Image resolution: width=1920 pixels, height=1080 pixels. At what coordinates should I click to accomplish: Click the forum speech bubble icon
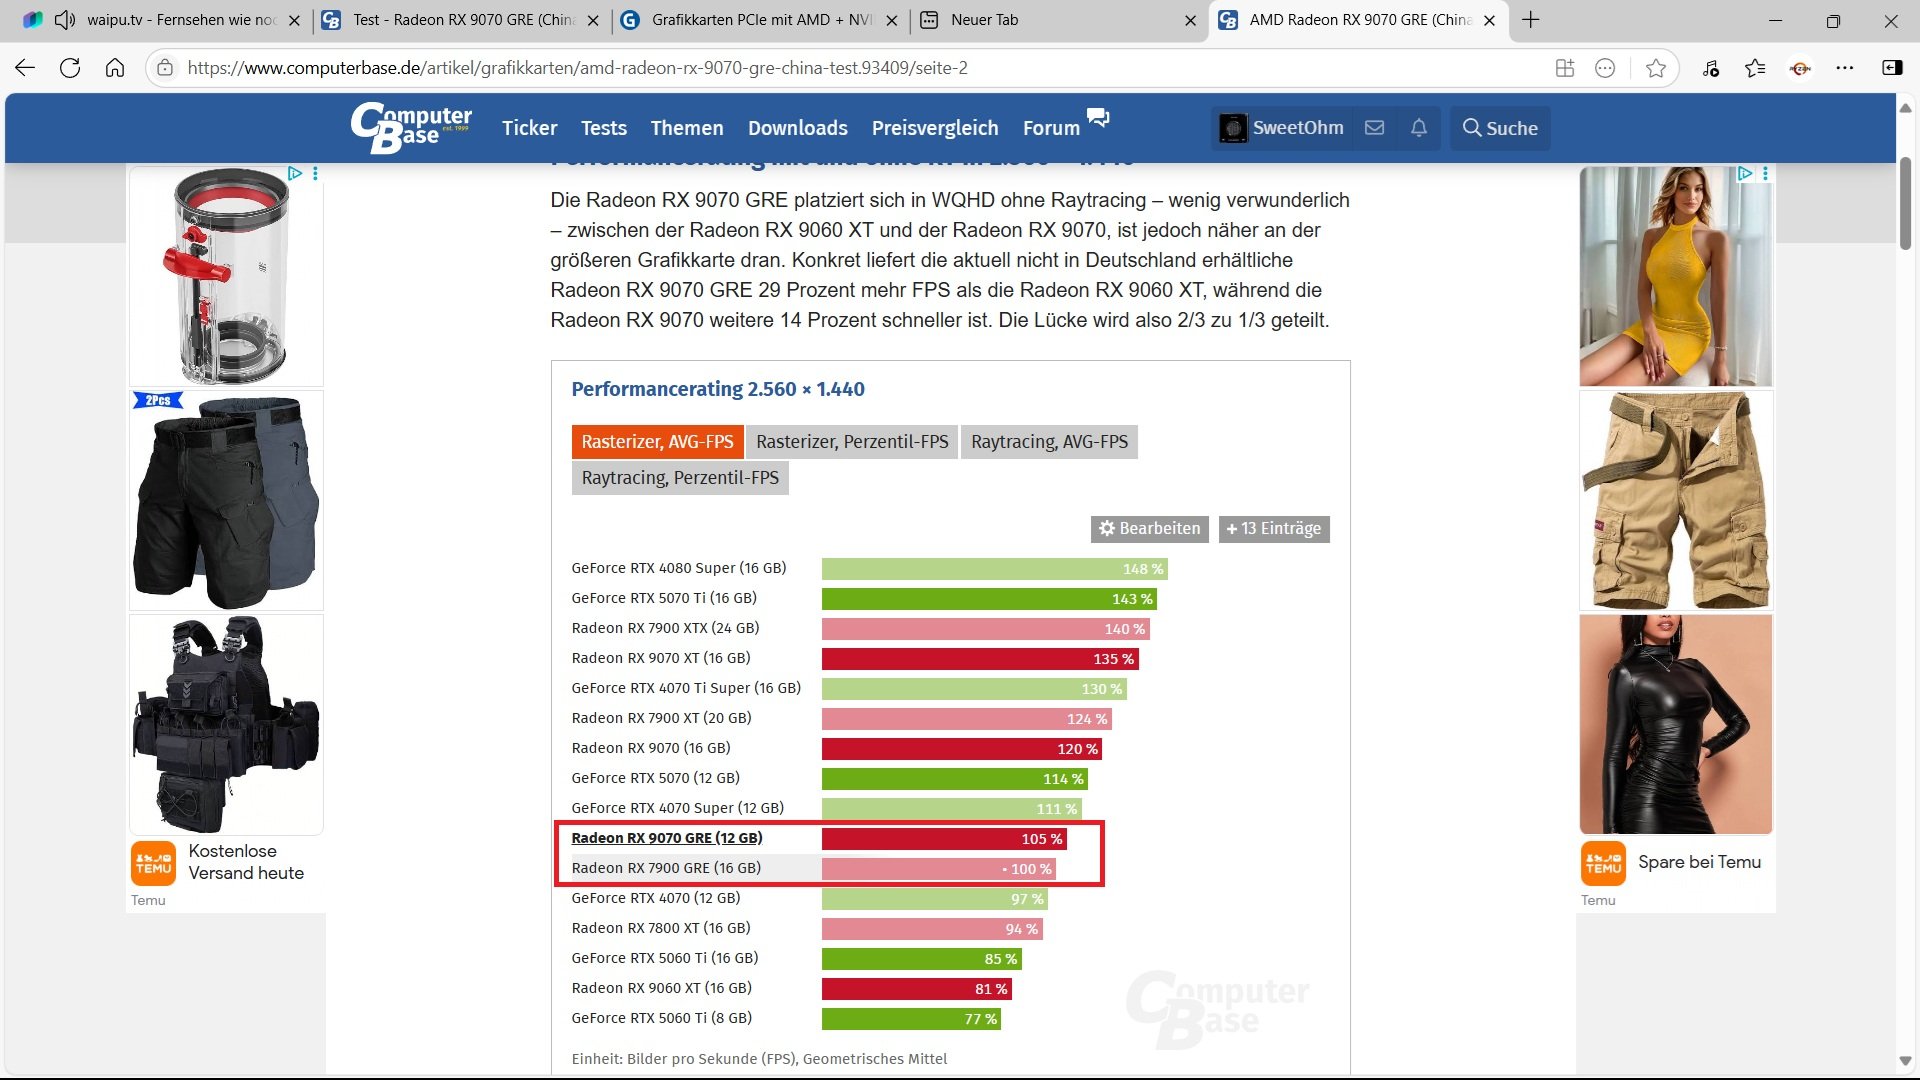coord(1098,119)
